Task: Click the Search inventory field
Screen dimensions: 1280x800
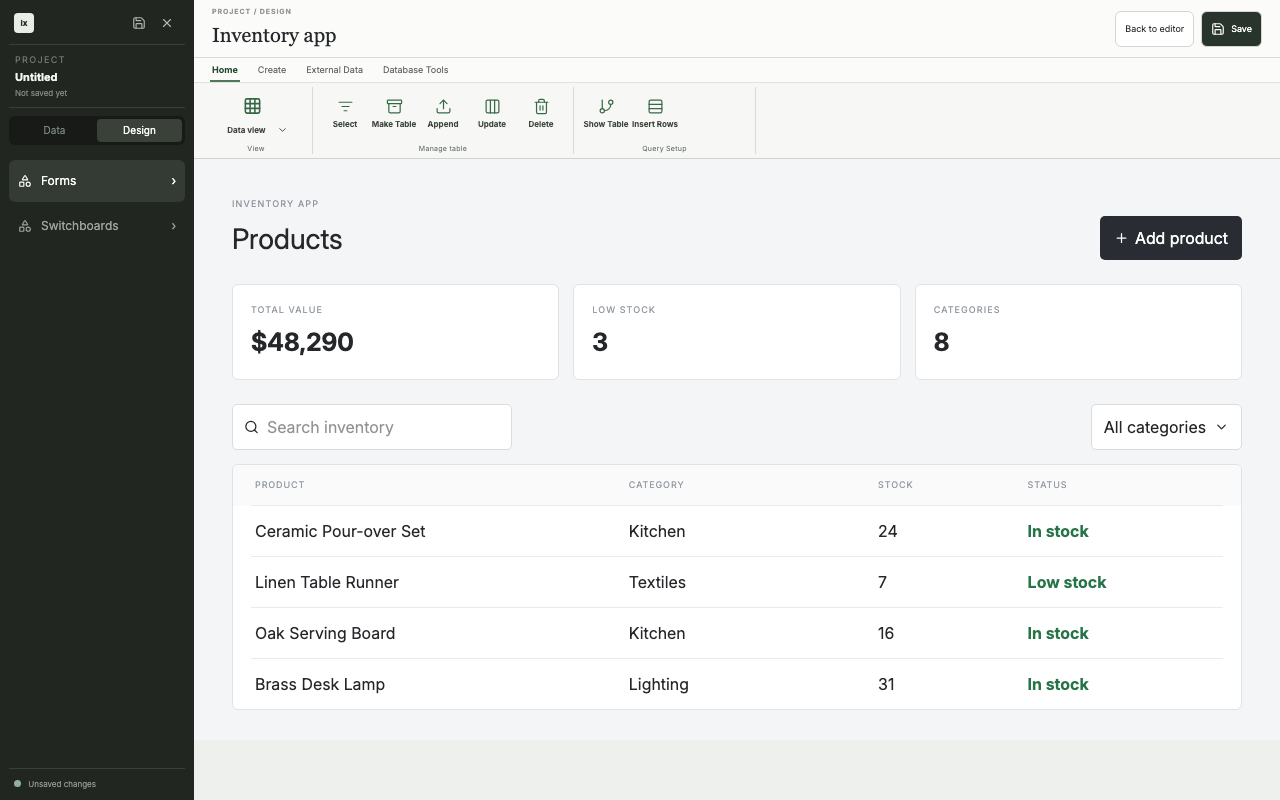Action: click(372, 427)
